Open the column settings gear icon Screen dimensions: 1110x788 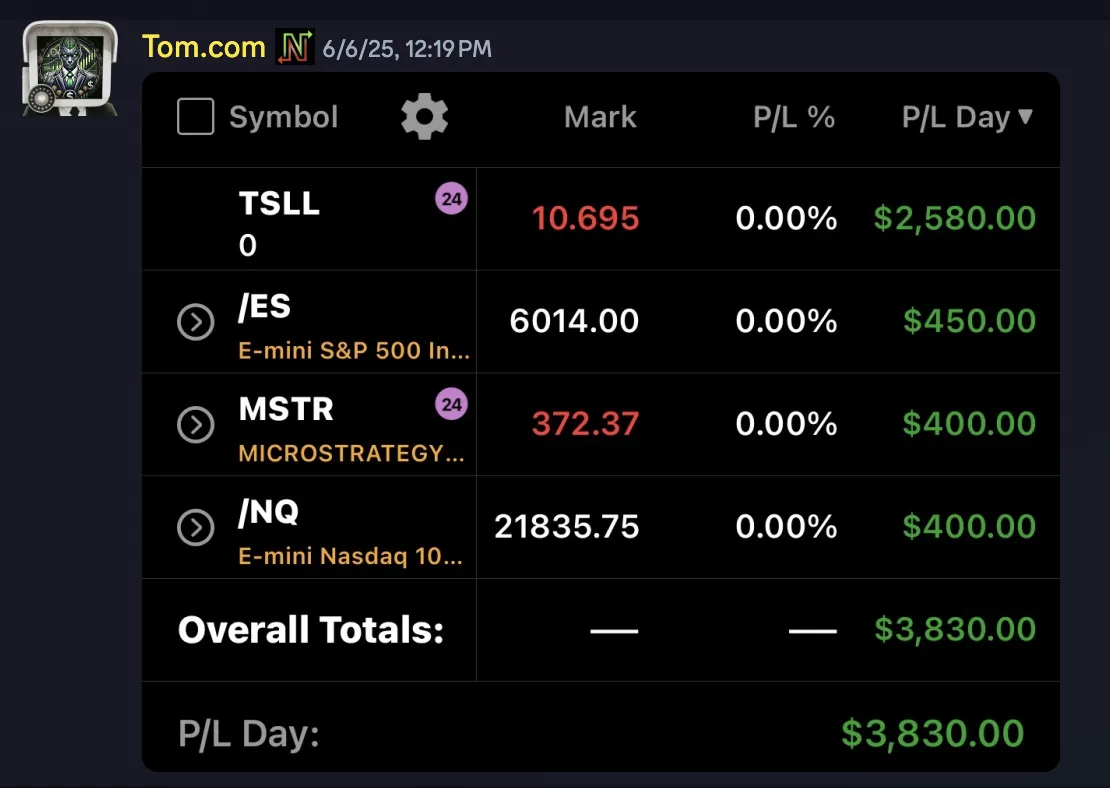tap(424, 117)
